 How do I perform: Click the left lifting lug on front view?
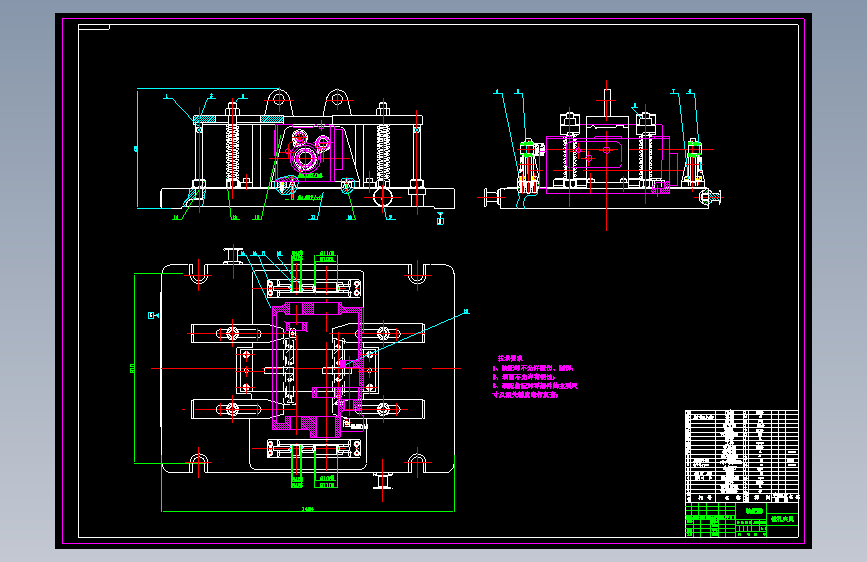tap(279, 102)
